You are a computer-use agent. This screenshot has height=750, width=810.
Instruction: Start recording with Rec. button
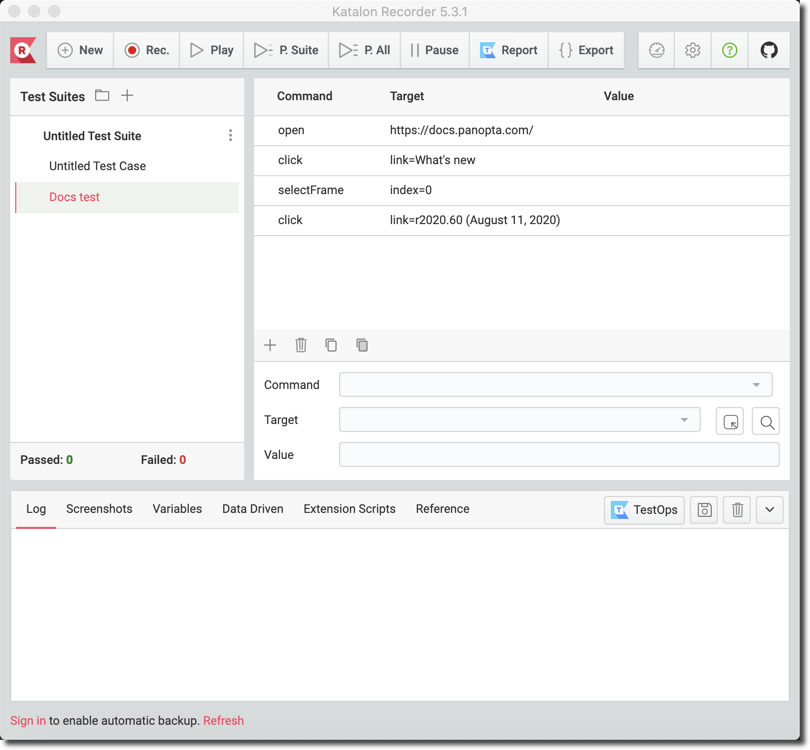(147, 50)
